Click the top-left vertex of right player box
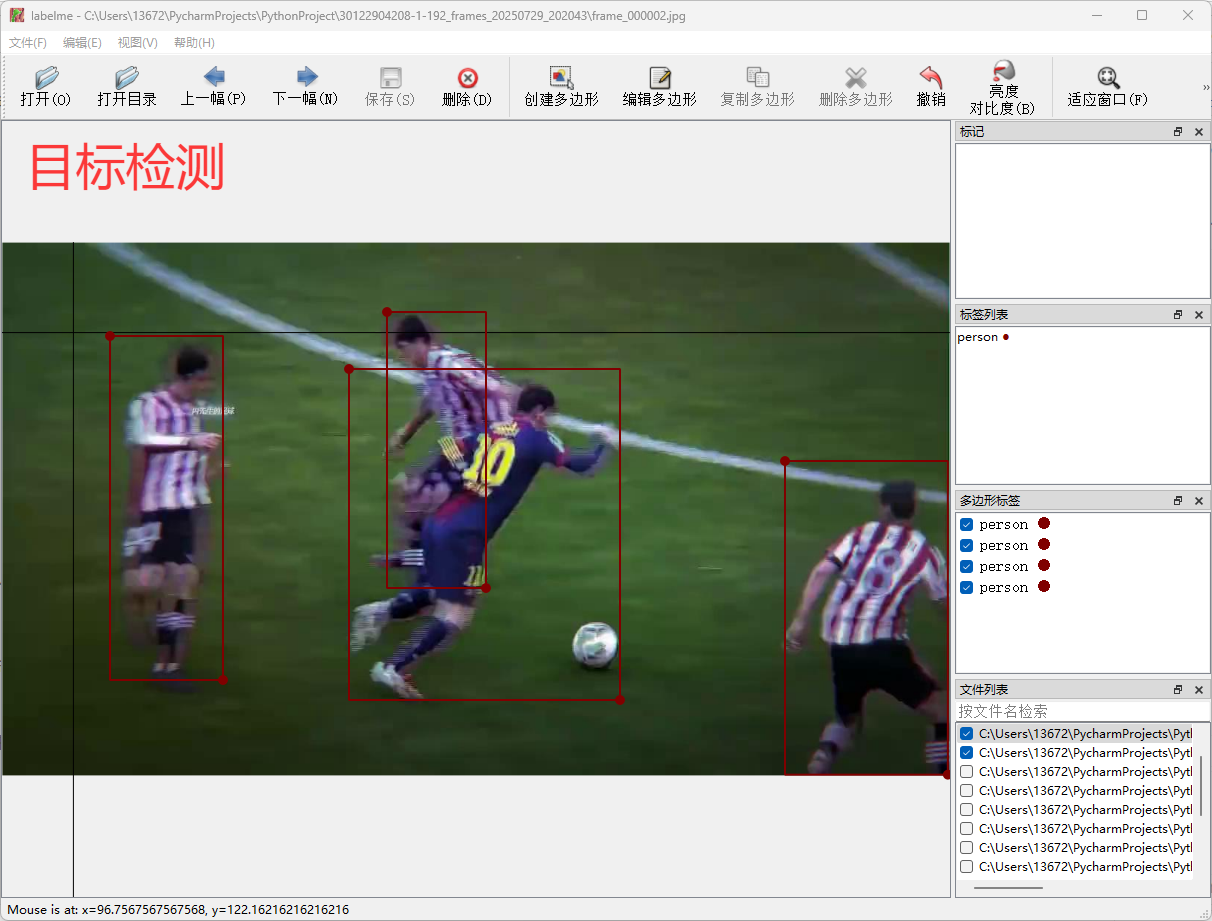 coord(785,461)
